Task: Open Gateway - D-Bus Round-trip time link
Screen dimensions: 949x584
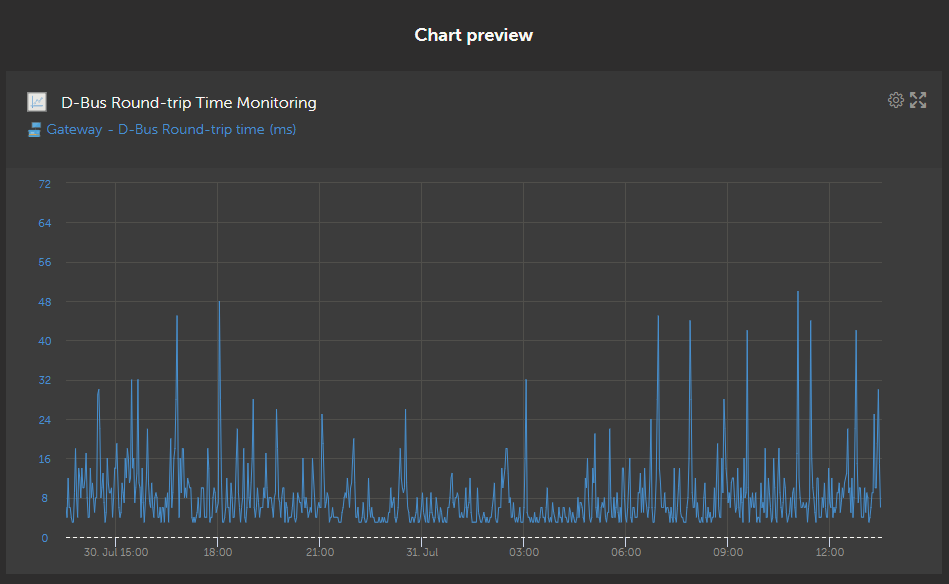Action: tap(171, 130)
